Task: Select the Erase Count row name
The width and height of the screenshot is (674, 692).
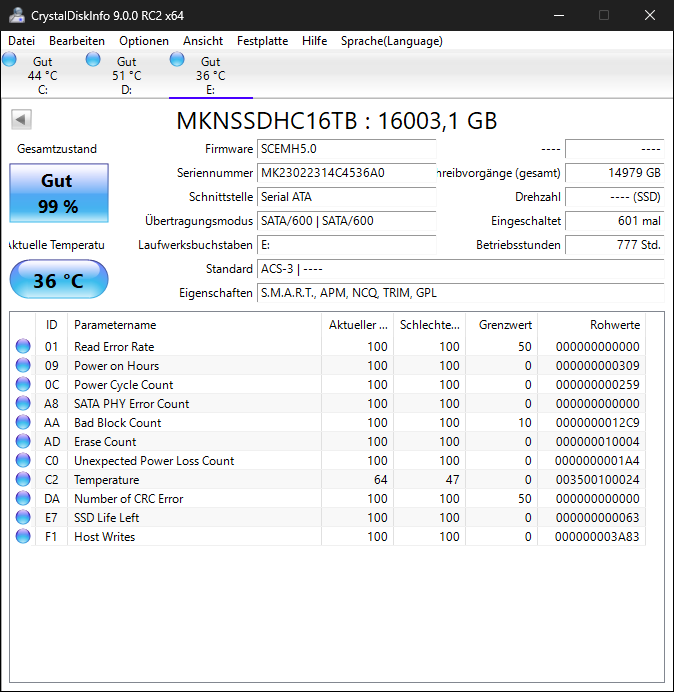Action: [x=105, y=442]
